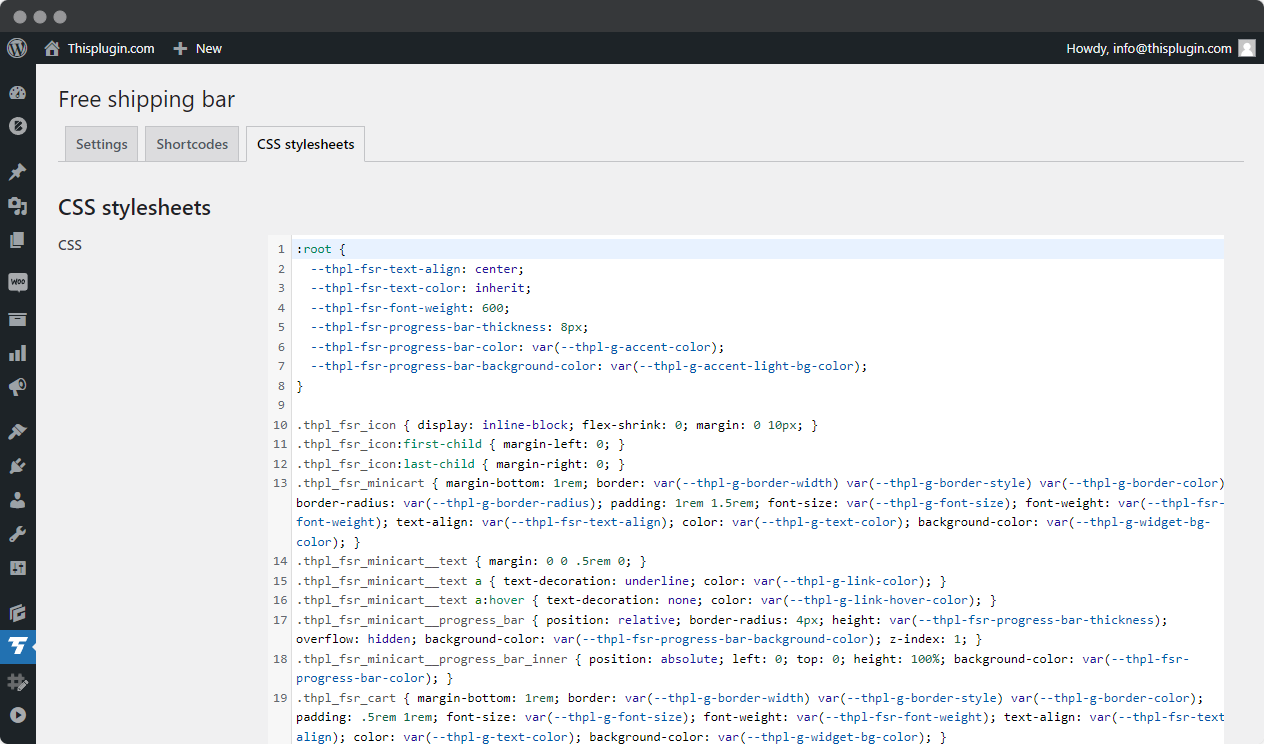Click New in the admin bar

209,48
